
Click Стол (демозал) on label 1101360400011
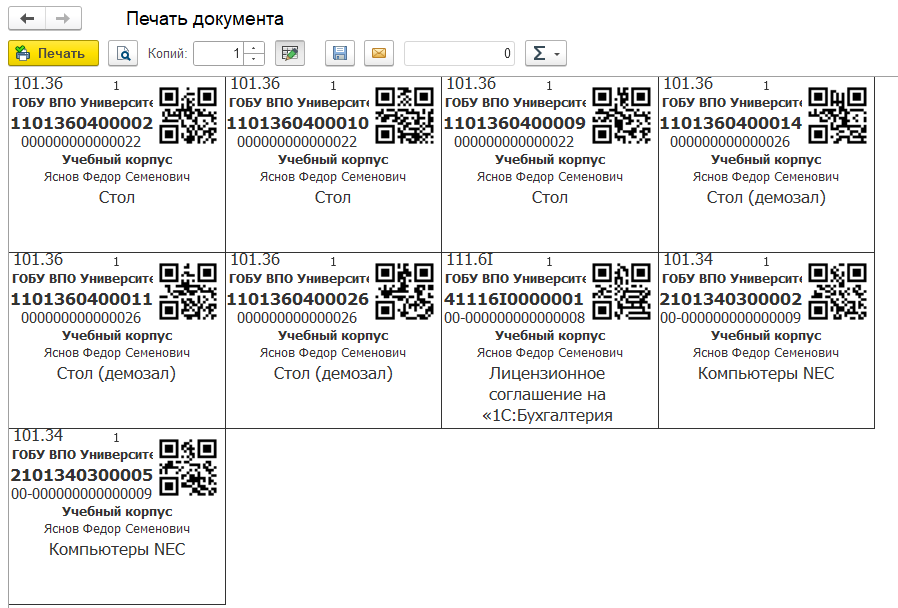tap(116, 373)
